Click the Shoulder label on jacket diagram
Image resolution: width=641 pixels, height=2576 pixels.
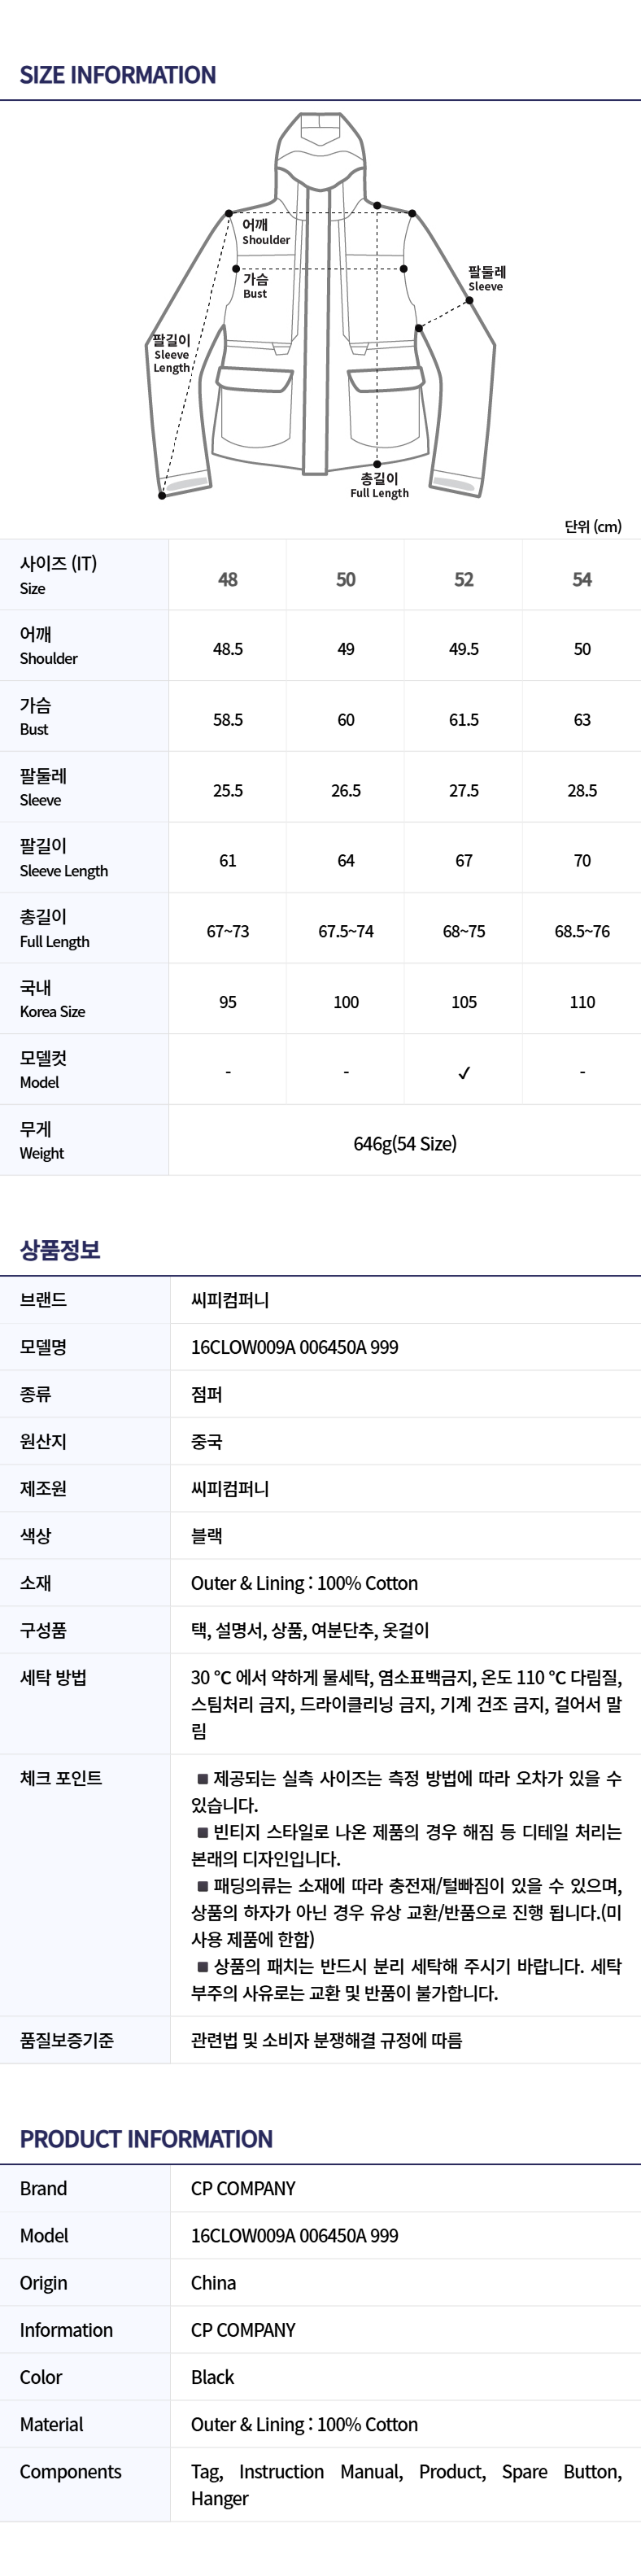point(265,232)
